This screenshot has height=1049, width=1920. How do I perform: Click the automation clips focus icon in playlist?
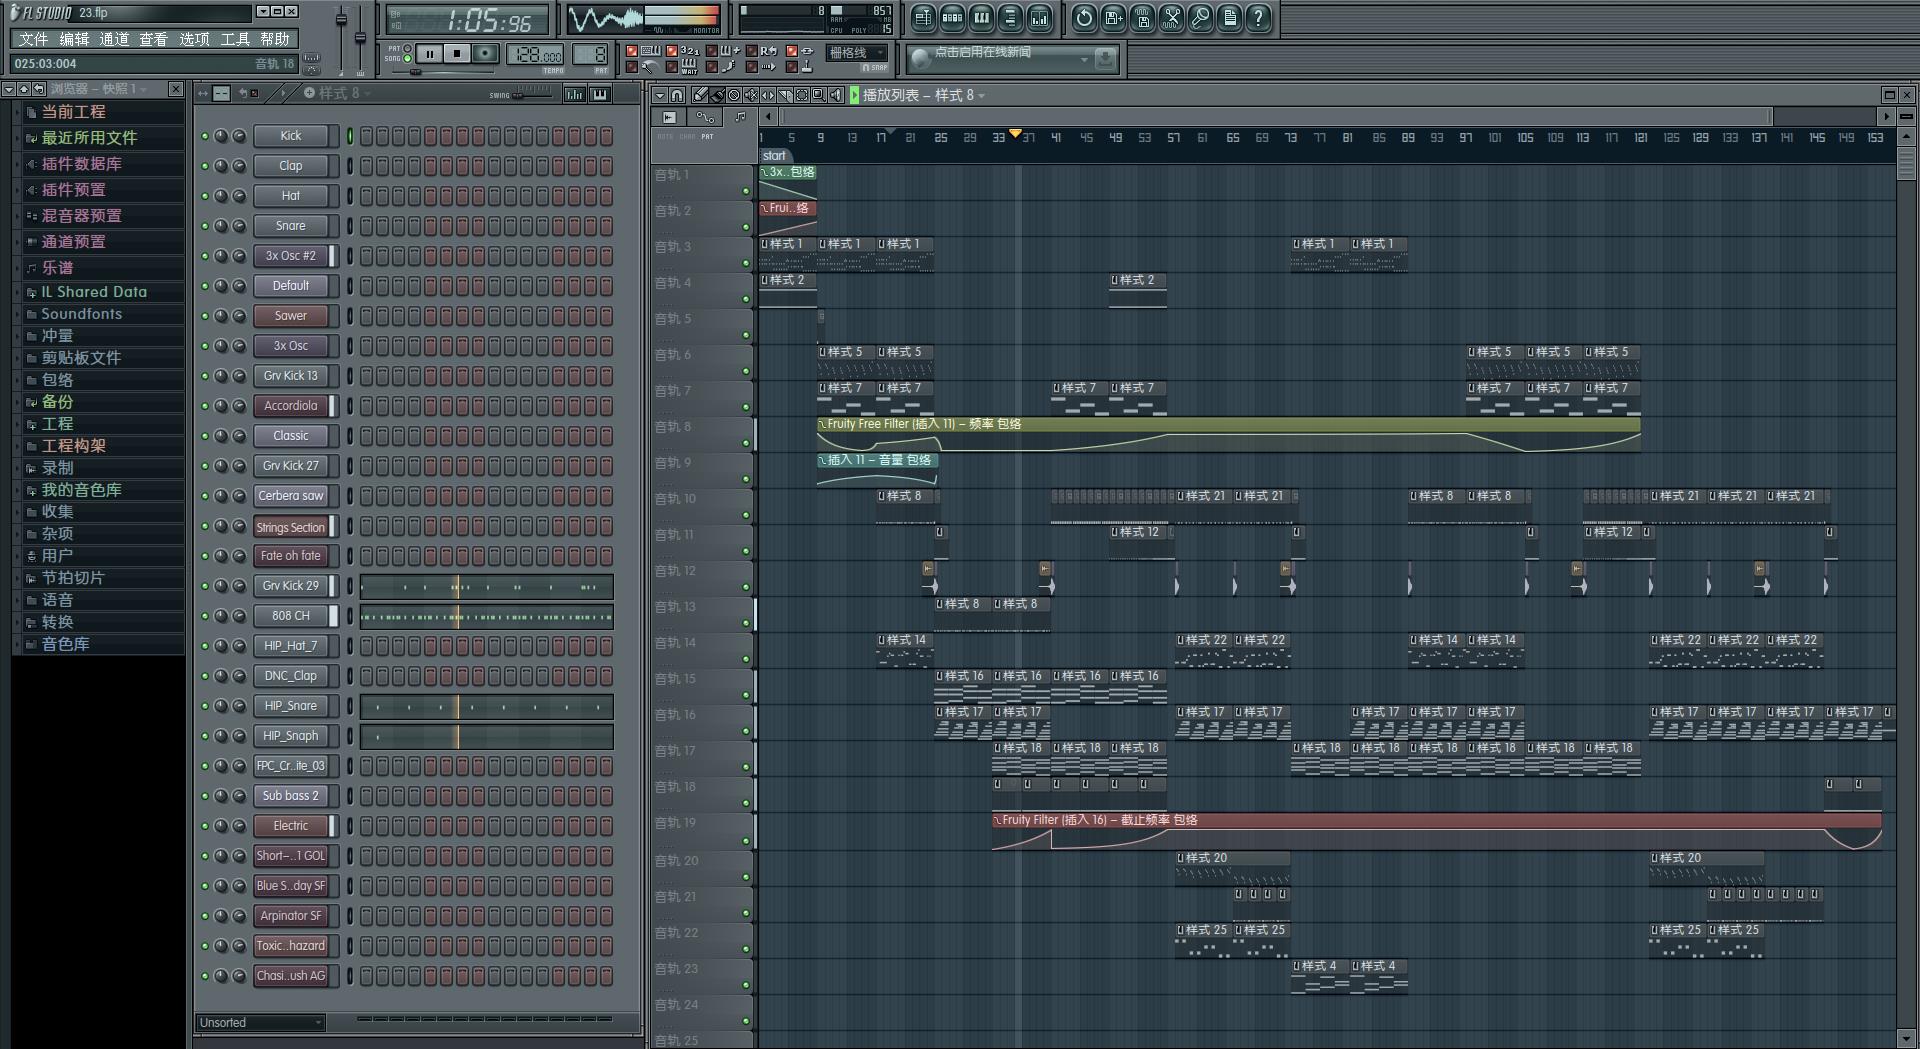pyautogui.click(x=705, y=117)
